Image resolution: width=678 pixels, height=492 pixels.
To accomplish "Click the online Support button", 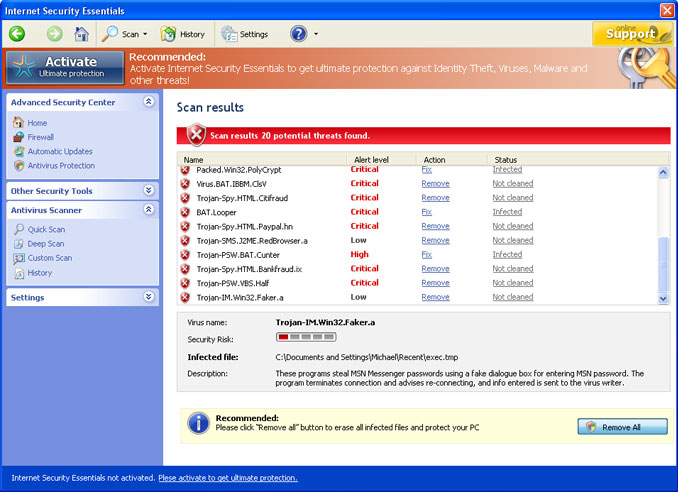I will pyautogui.click(x=632, y=33).
